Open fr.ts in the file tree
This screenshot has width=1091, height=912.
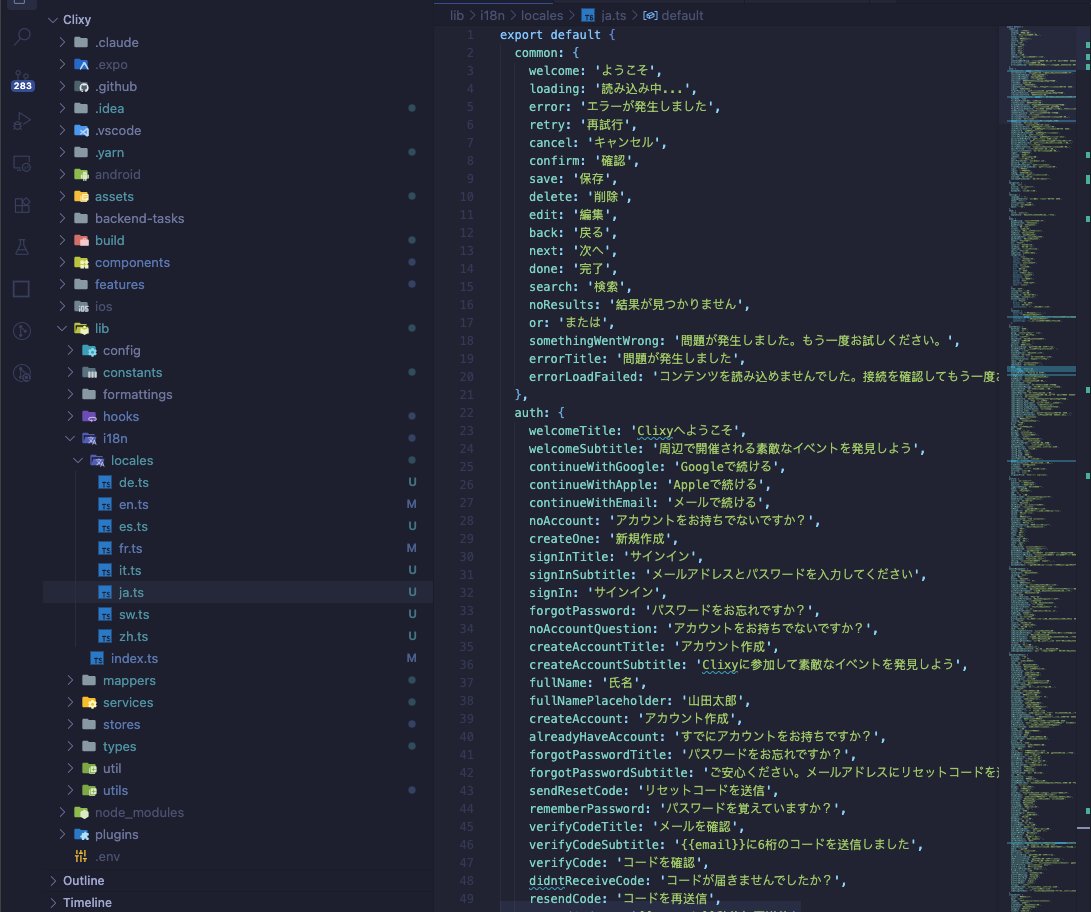pyautogui.click(x=130, y=548)
